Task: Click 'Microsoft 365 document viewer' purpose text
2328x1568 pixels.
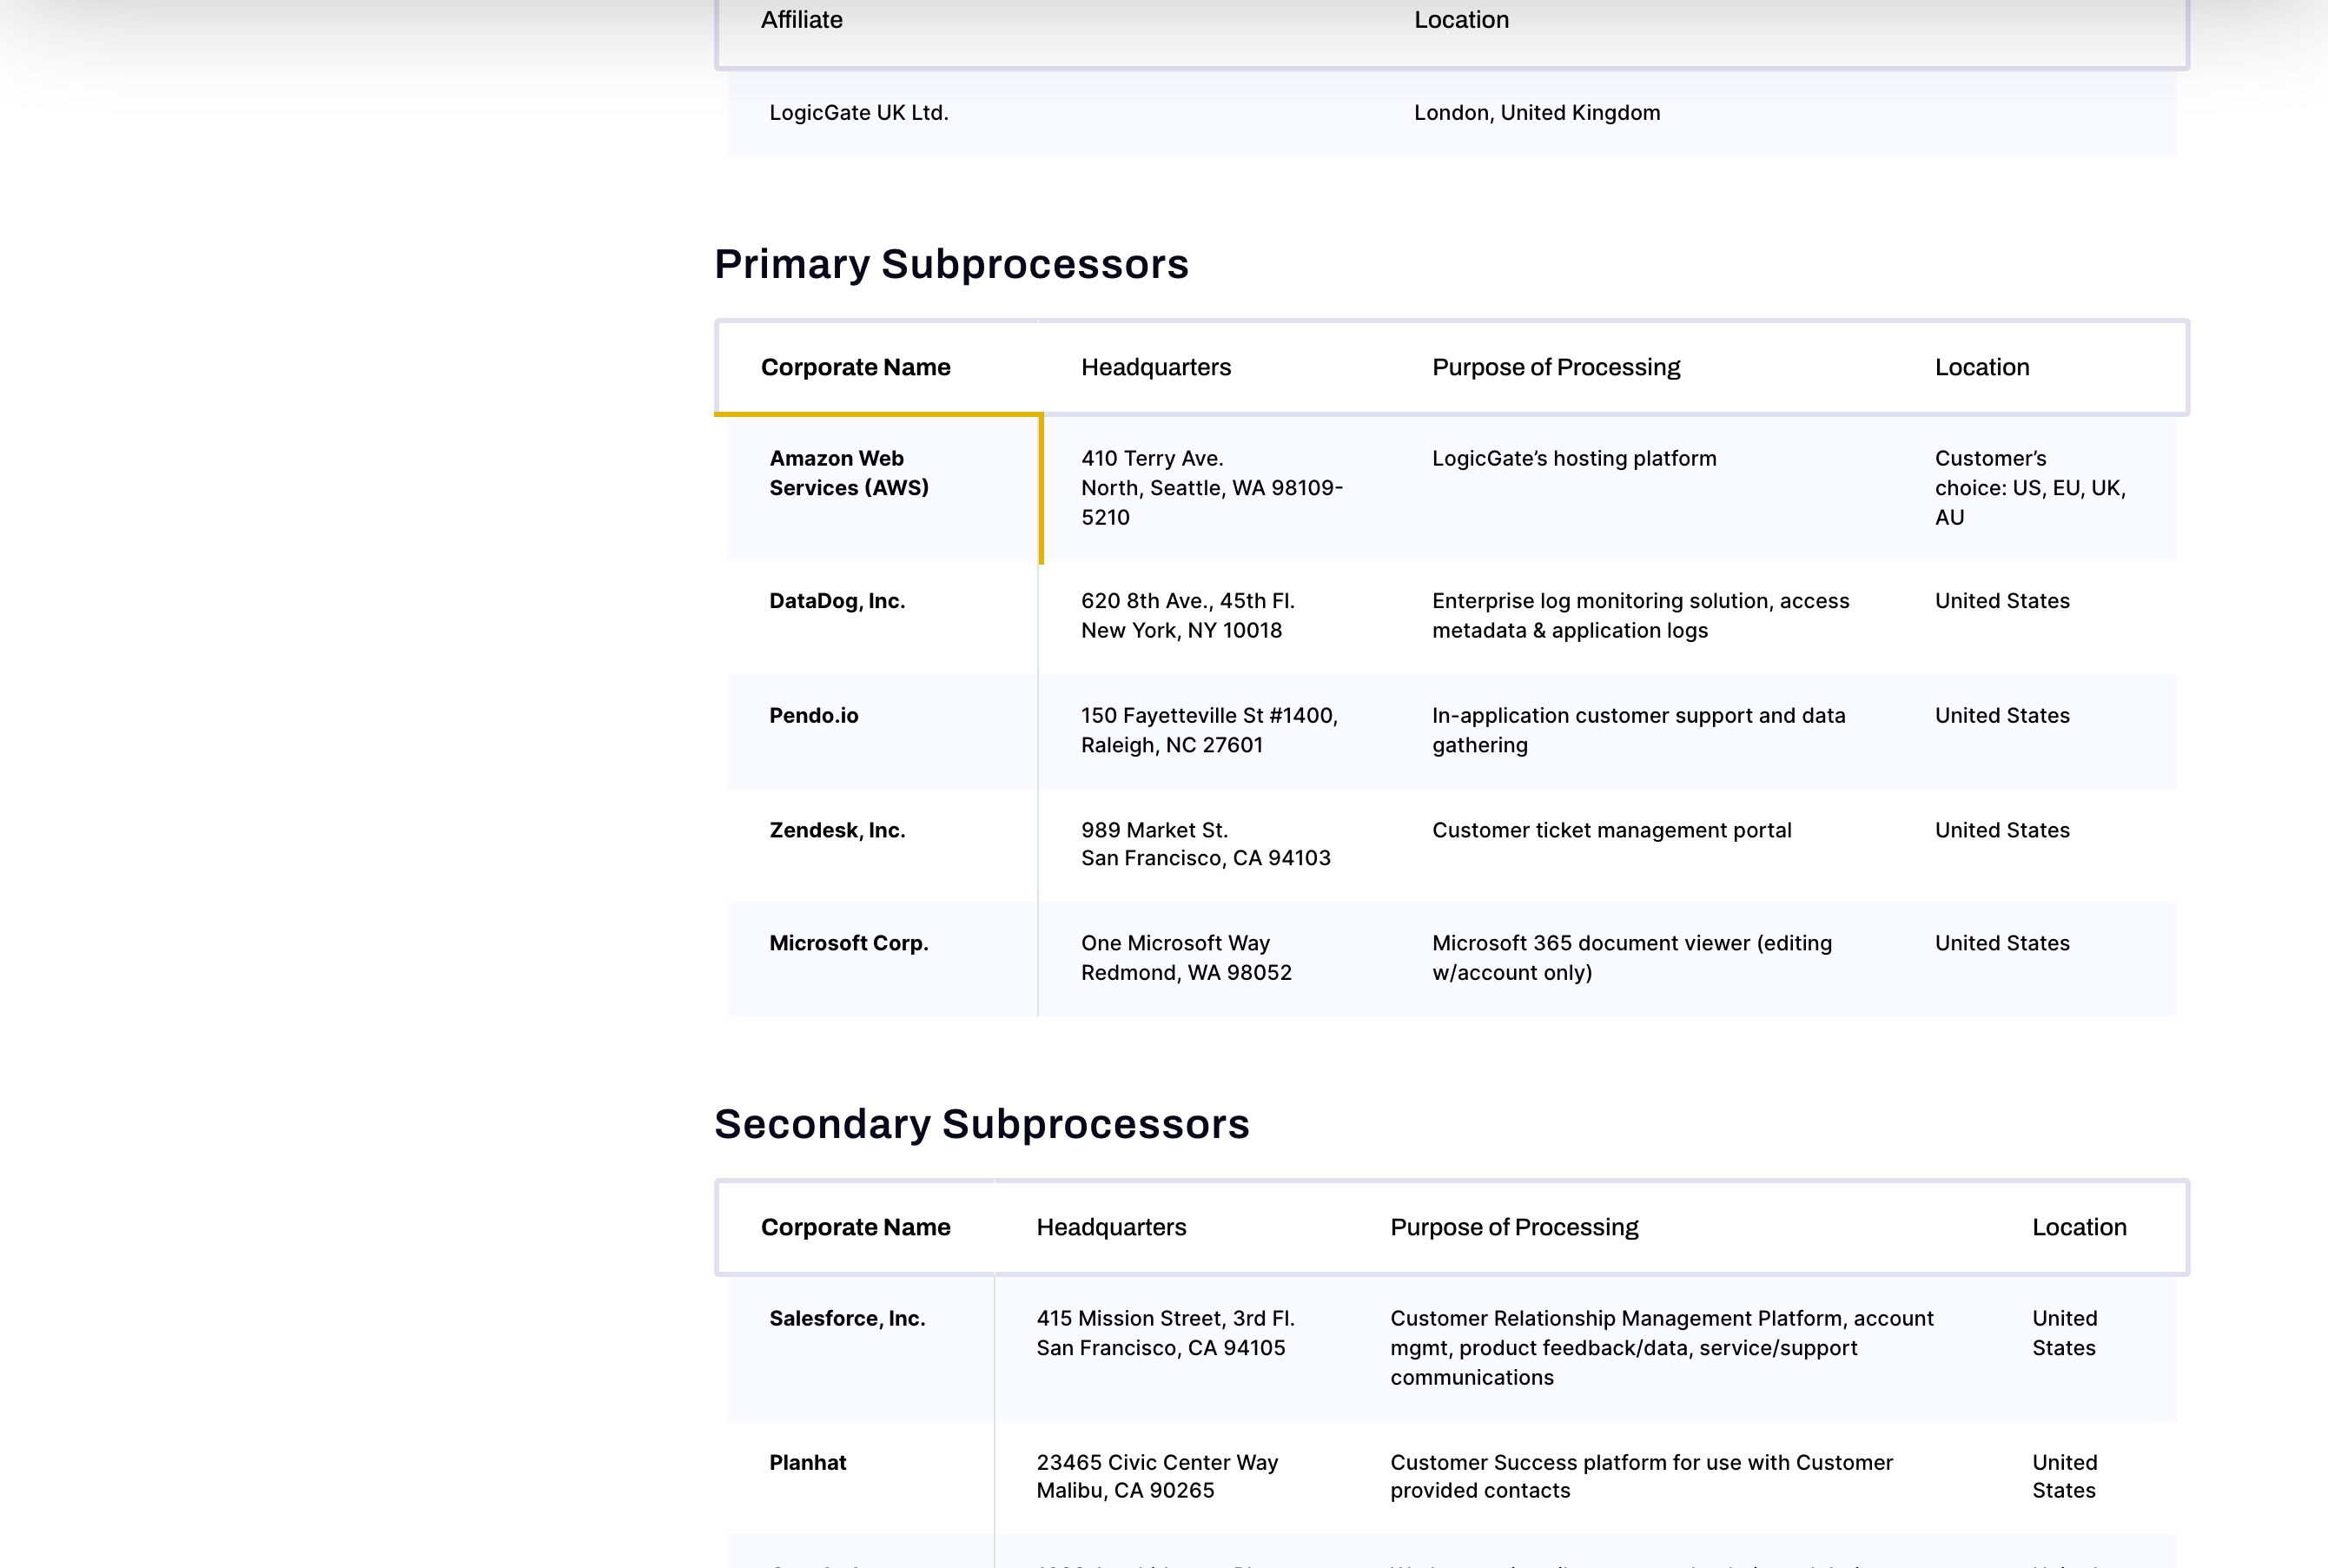Action: pyautogui.click(x=1632, y=958)
